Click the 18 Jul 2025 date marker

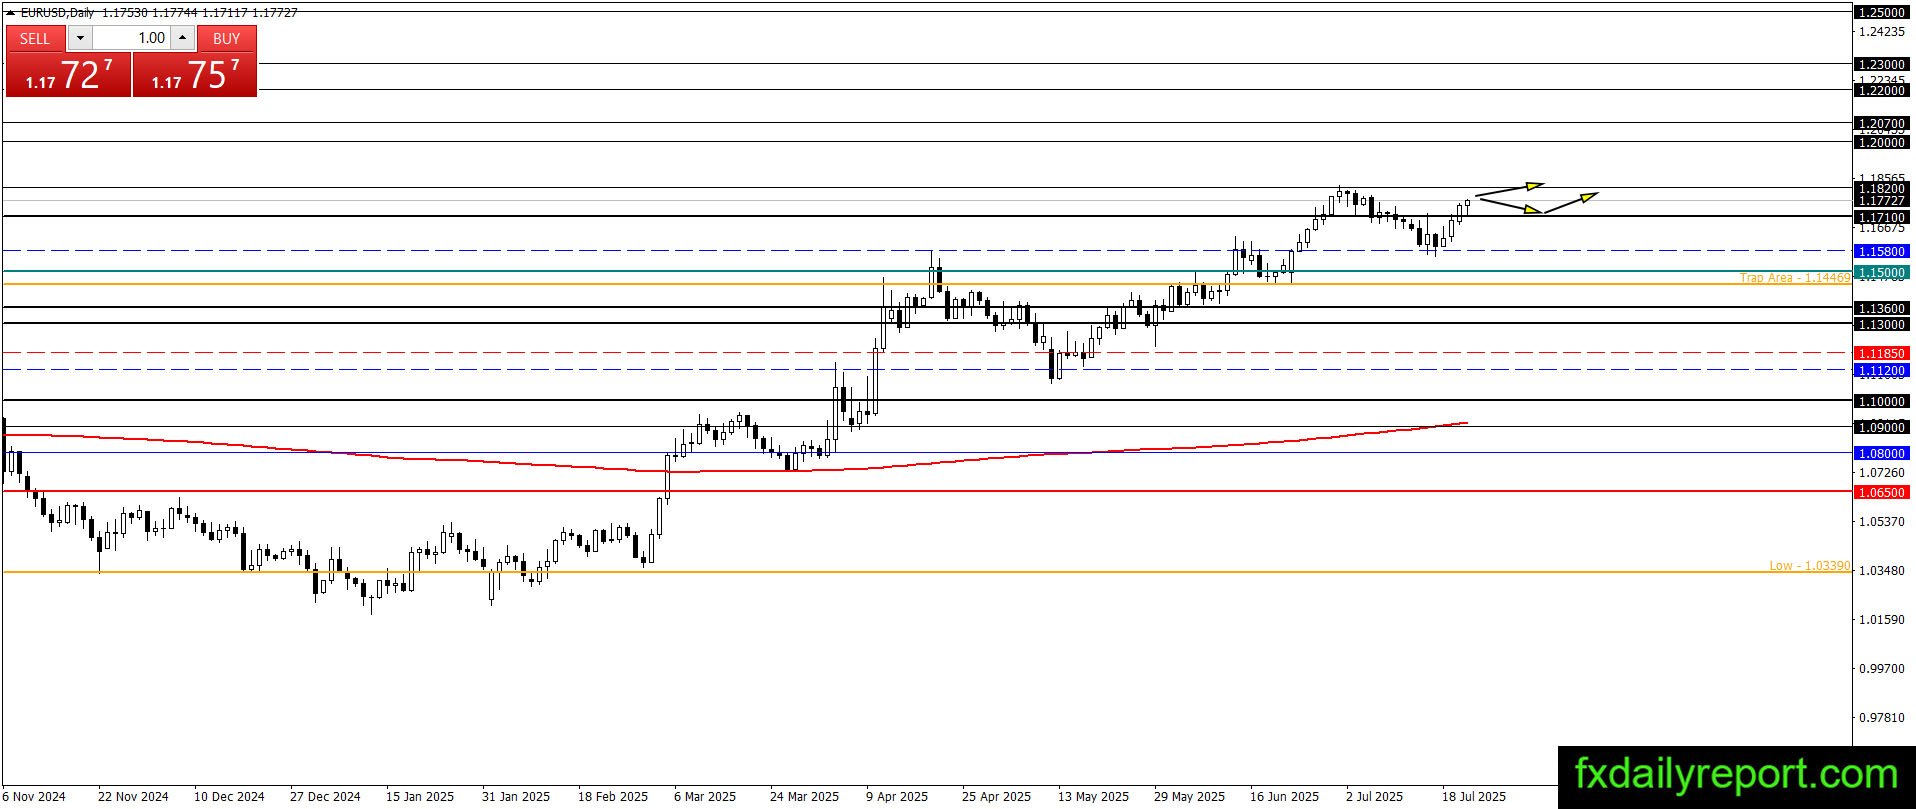[1473, 797]
